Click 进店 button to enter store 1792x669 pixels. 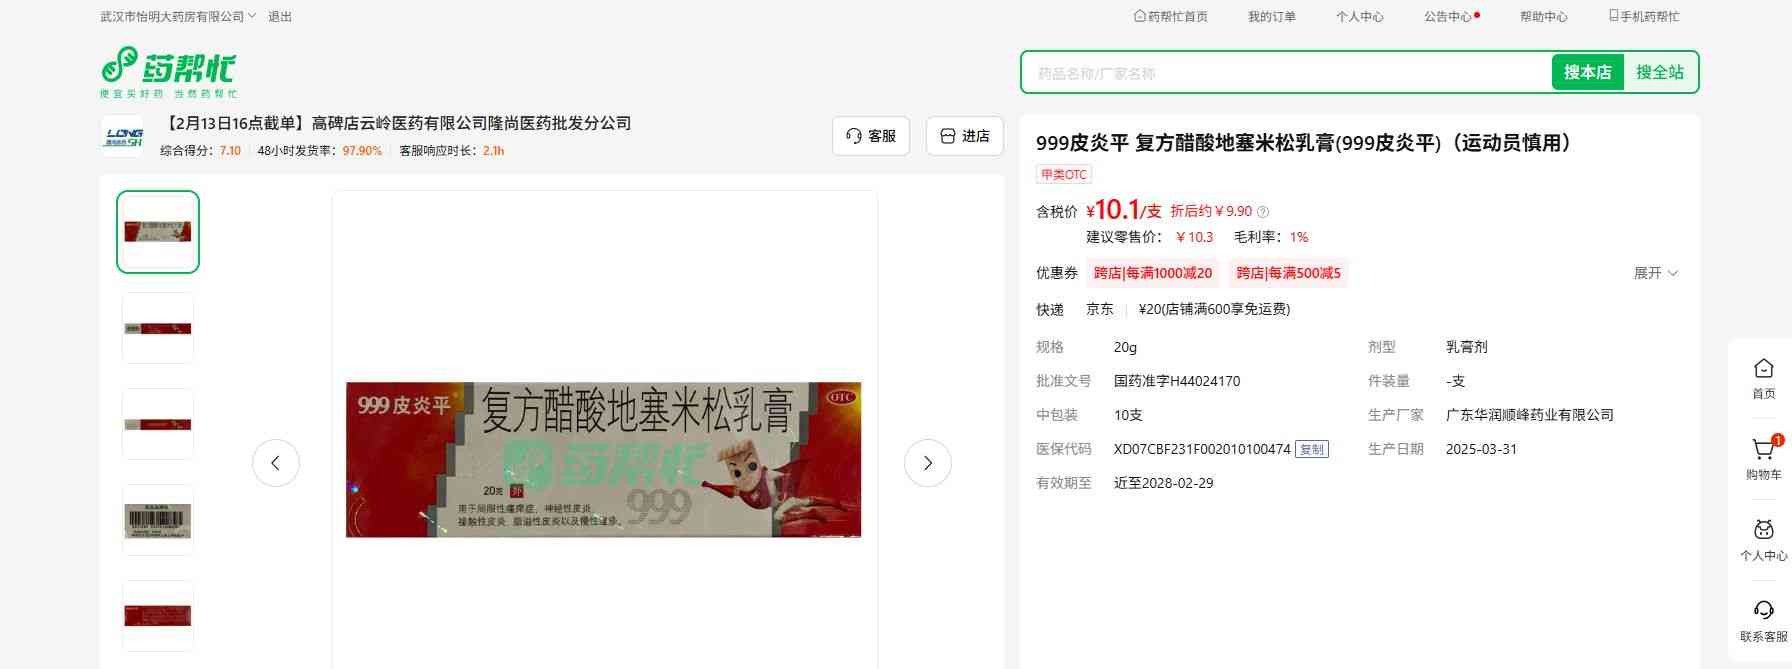click(964, 136)
